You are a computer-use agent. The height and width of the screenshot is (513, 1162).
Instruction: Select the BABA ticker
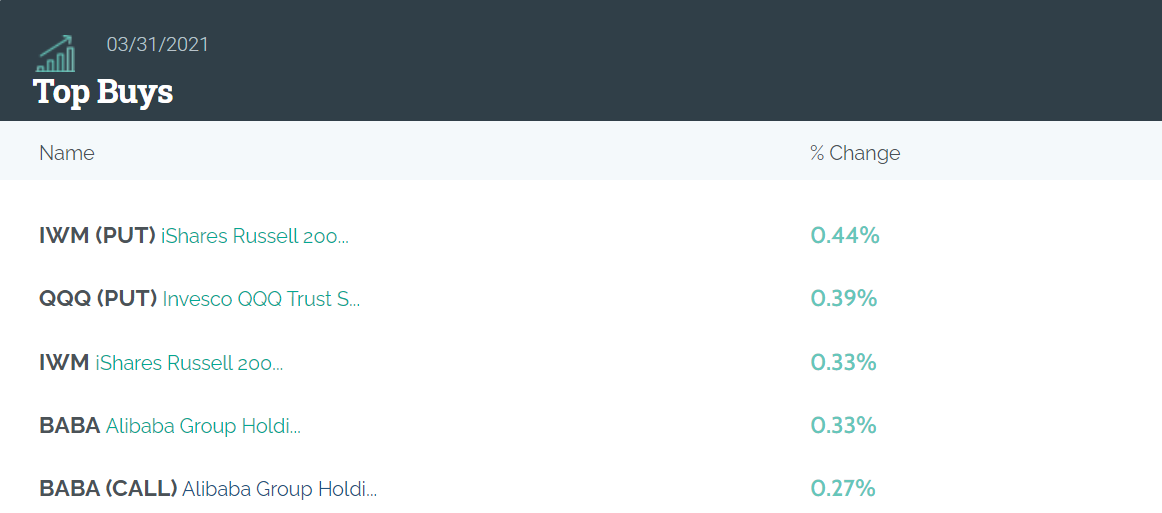click(x=70, y=426)
